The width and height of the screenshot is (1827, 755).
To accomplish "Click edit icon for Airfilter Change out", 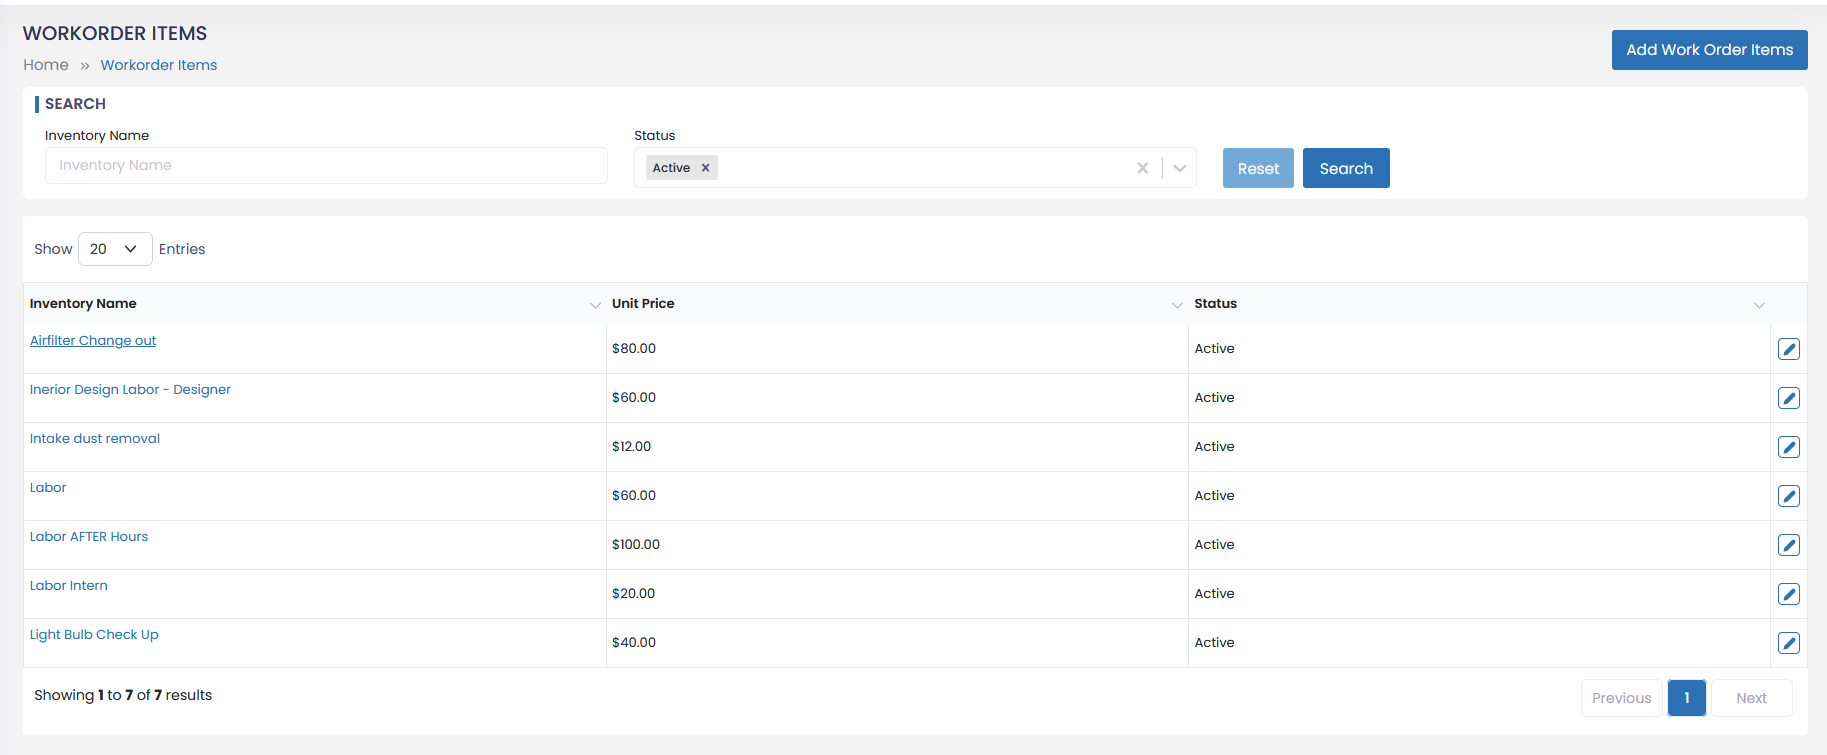I will tap(1788, 349).
